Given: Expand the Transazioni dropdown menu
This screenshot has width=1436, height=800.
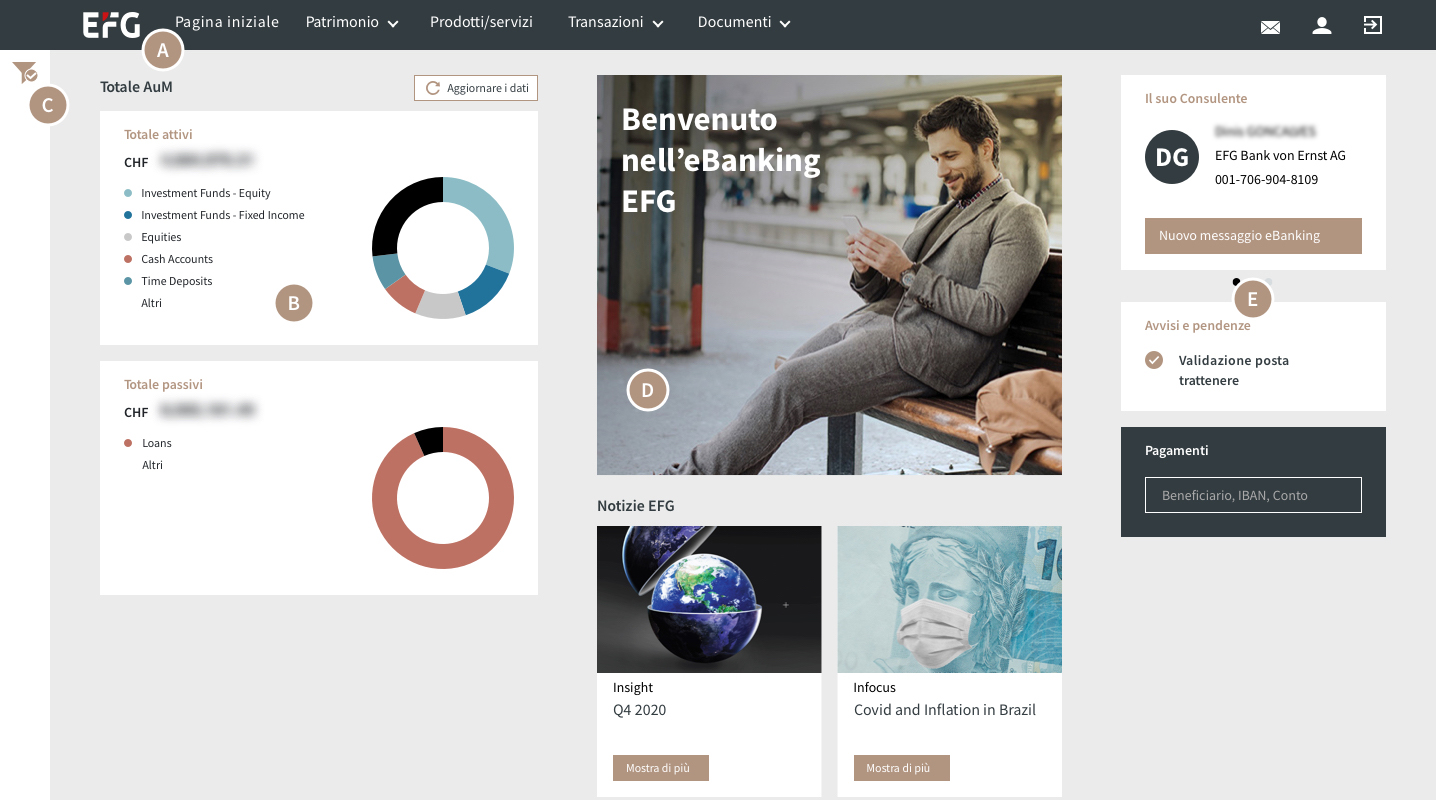Looking at the screenshot, I should [x=615, y=23].
